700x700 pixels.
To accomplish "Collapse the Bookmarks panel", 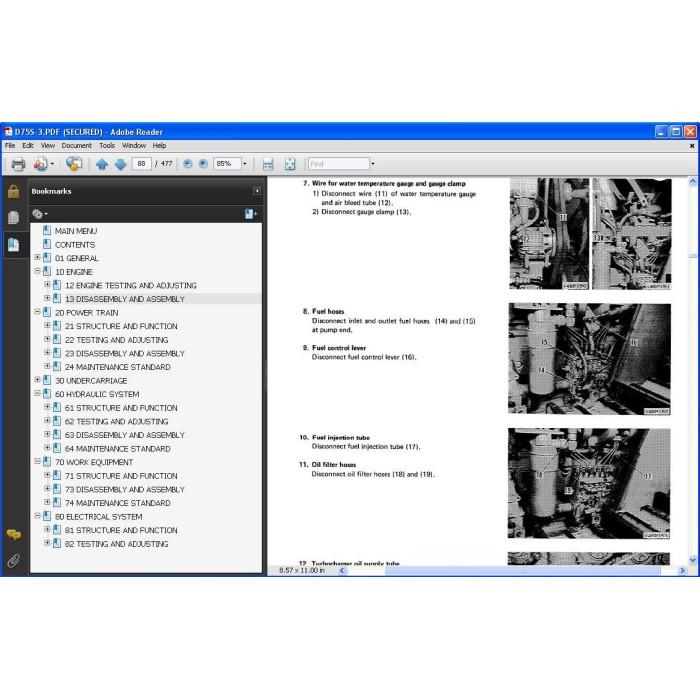I will pyautogui.click(x=257, y=191).
